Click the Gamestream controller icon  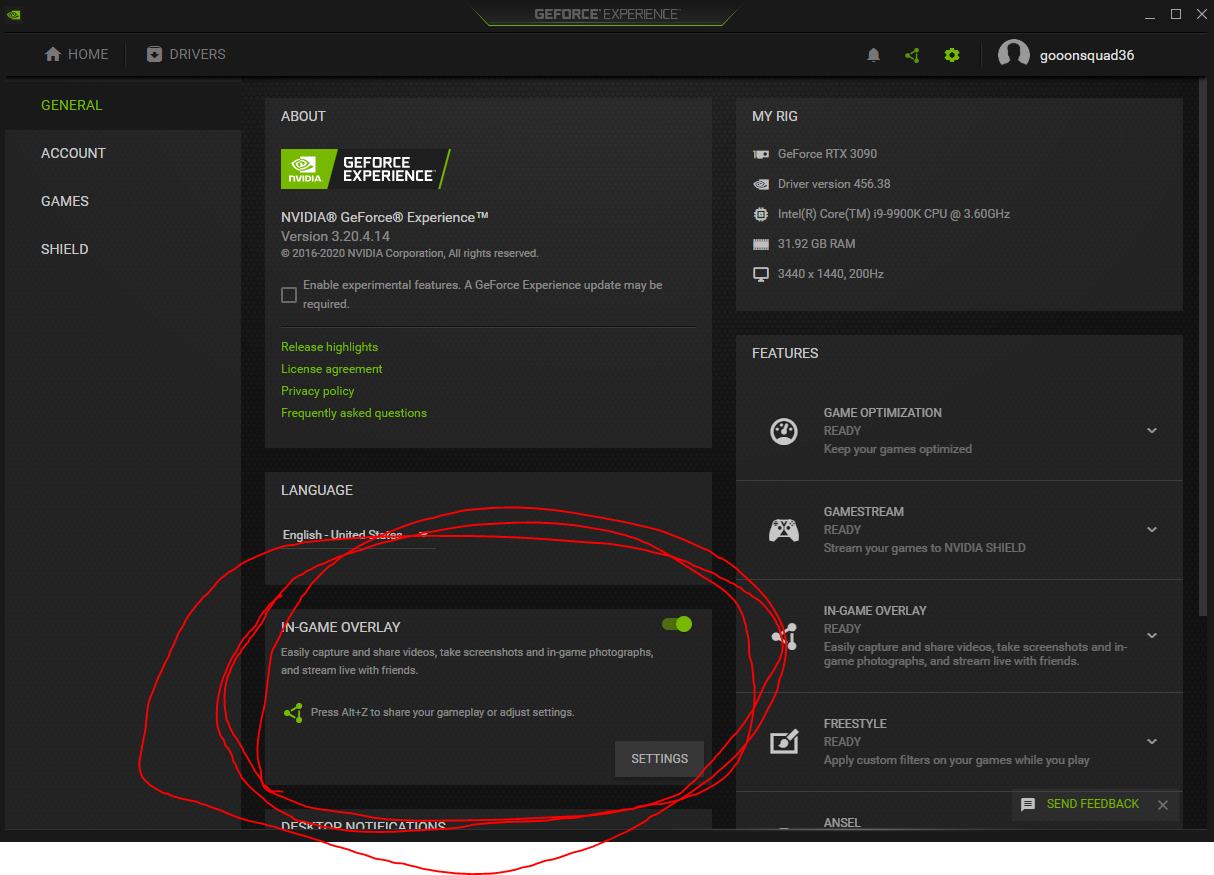pos(784,530)
